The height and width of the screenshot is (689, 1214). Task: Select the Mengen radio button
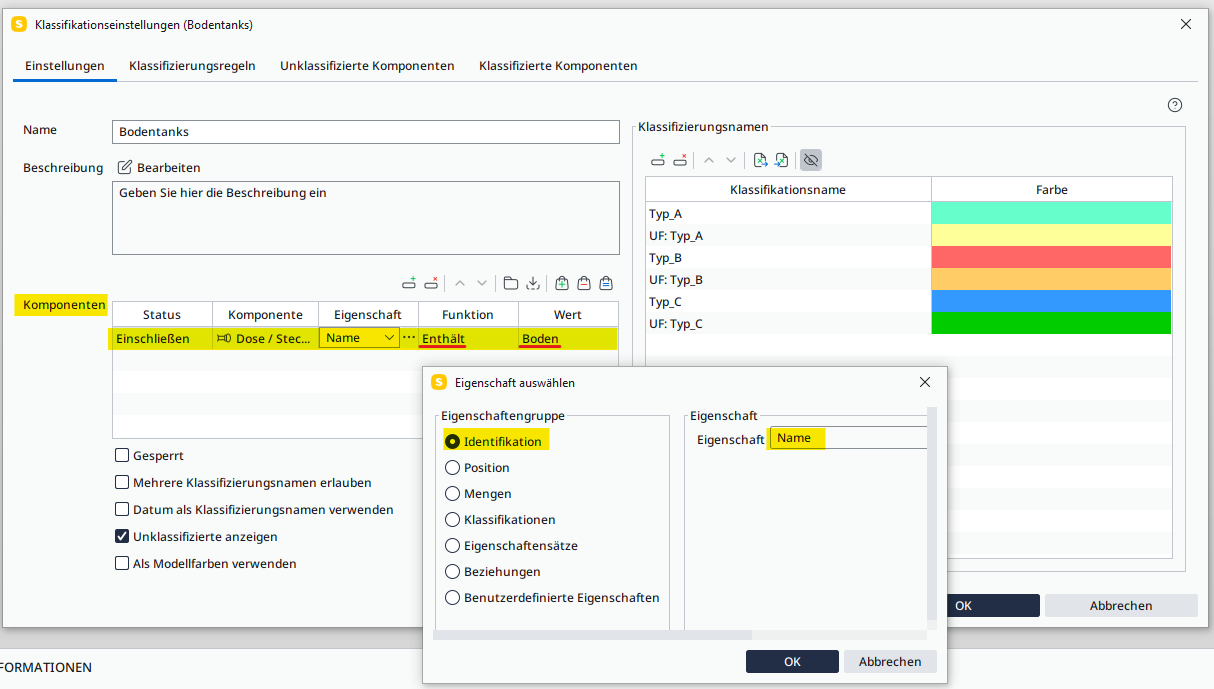(452, 493)
